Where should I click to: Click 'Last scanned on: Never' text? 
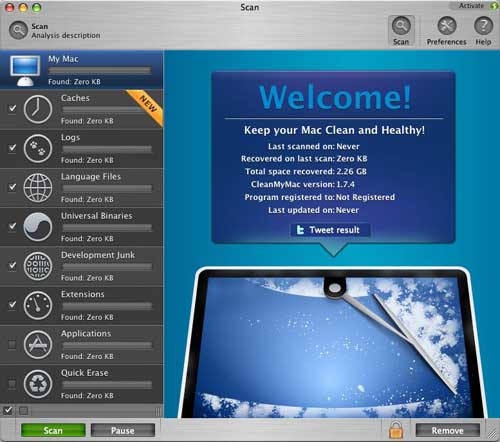coord(314,146)
